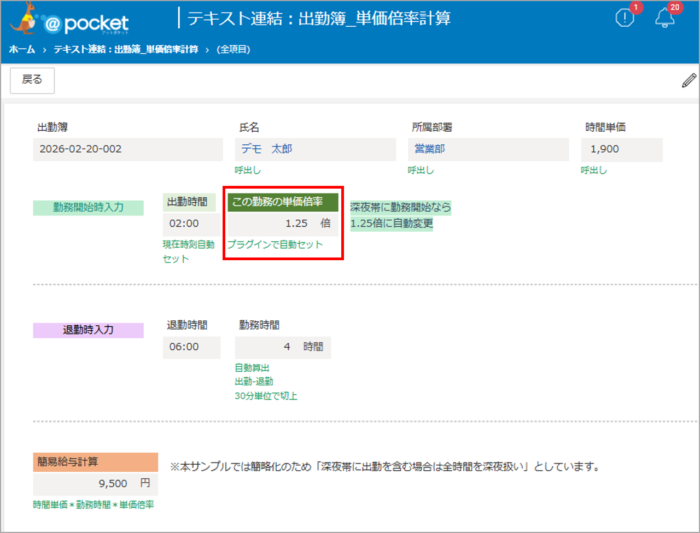This screenshot has height=533, width=700.
Task: Click the (全項目) breadcrumb item
Action: [x=233, y=49]
